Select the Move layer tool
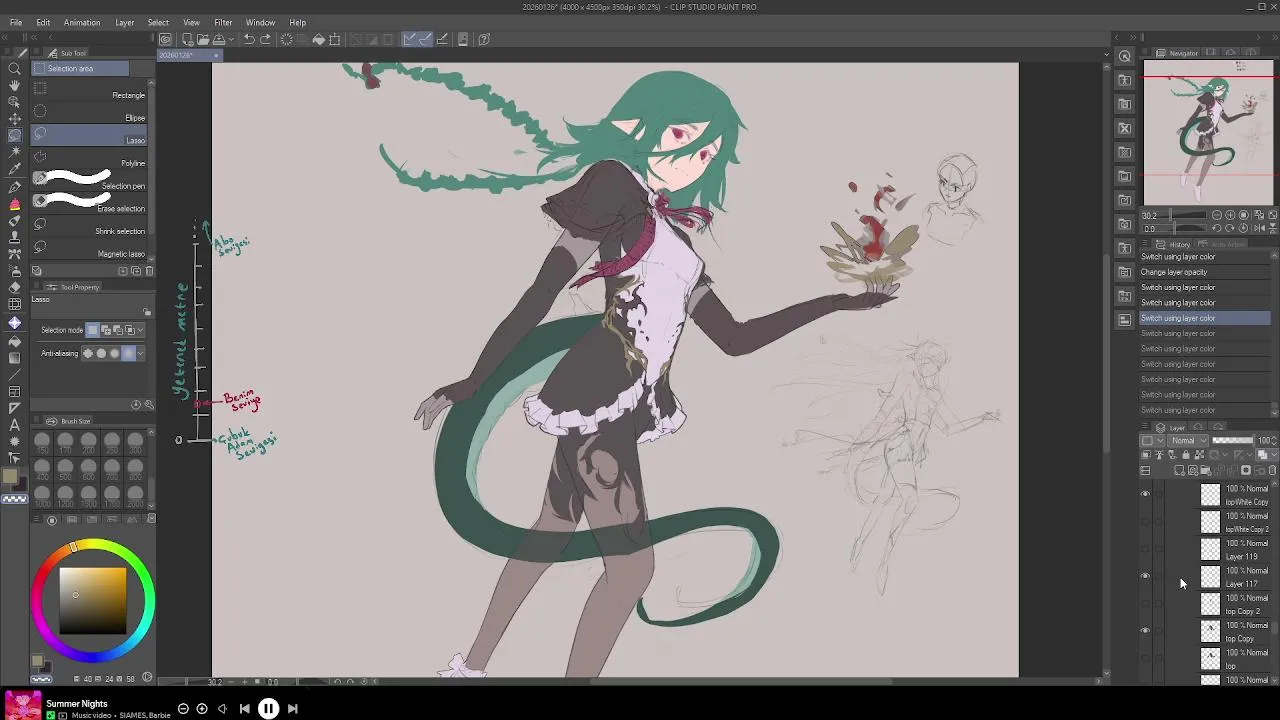The image size is (1280, 720). 14,118
